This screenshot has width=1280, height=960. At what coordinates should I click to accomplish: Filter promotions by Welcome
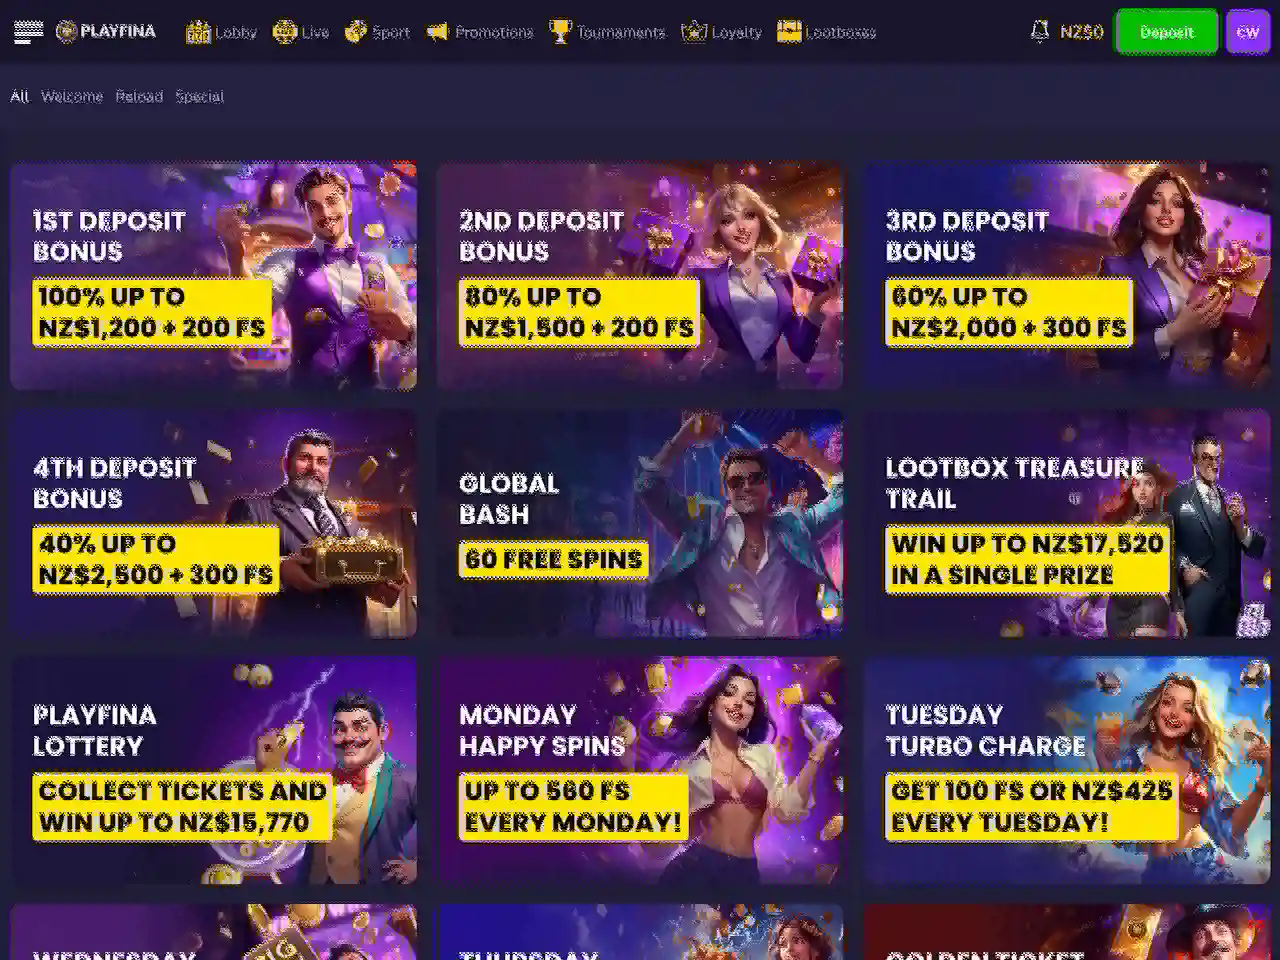pos(72,96)
